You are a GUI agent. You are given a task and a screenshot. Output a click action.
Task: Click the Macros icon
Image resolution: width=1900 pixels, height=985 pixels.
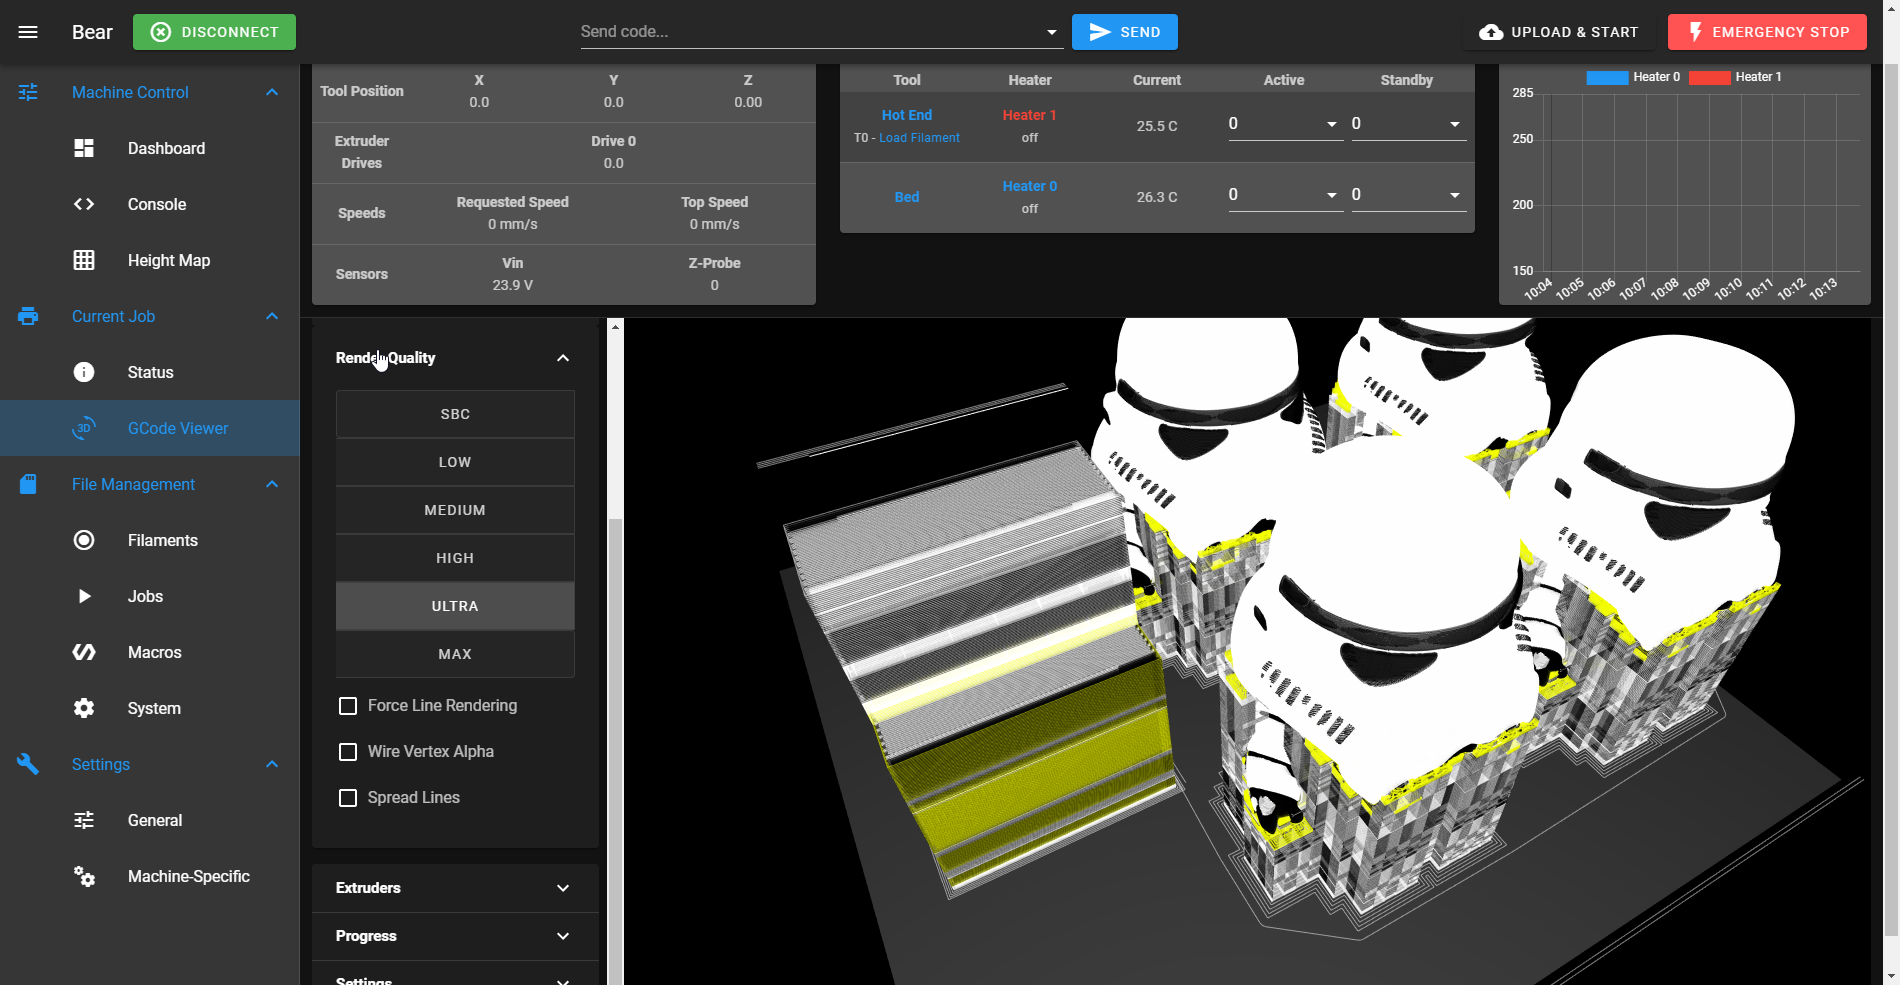[x=84, y=652]
